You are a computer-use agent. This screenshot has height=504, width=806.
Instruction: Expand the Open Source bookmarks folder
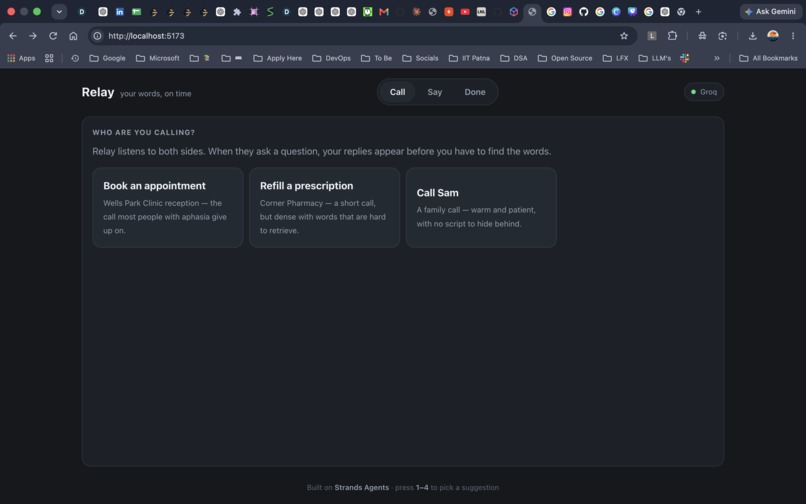tap(565, 58)
